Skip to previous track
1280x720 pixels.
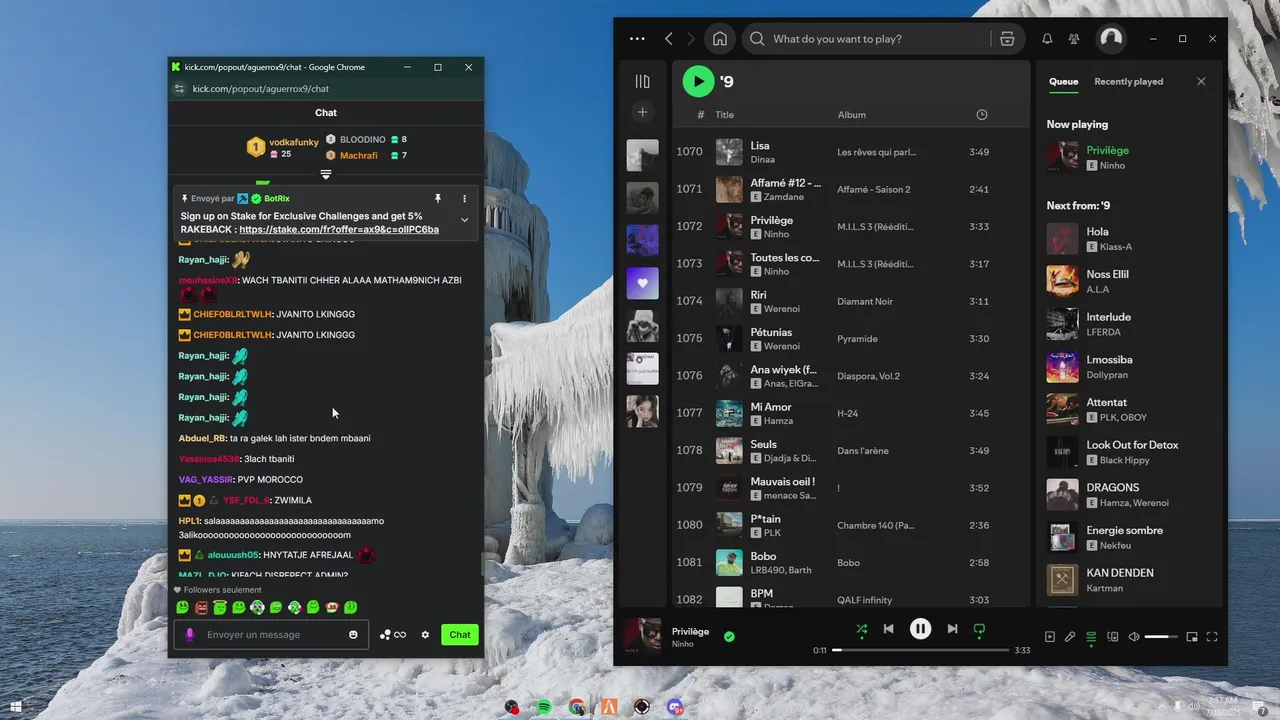(x=888, y=629)
